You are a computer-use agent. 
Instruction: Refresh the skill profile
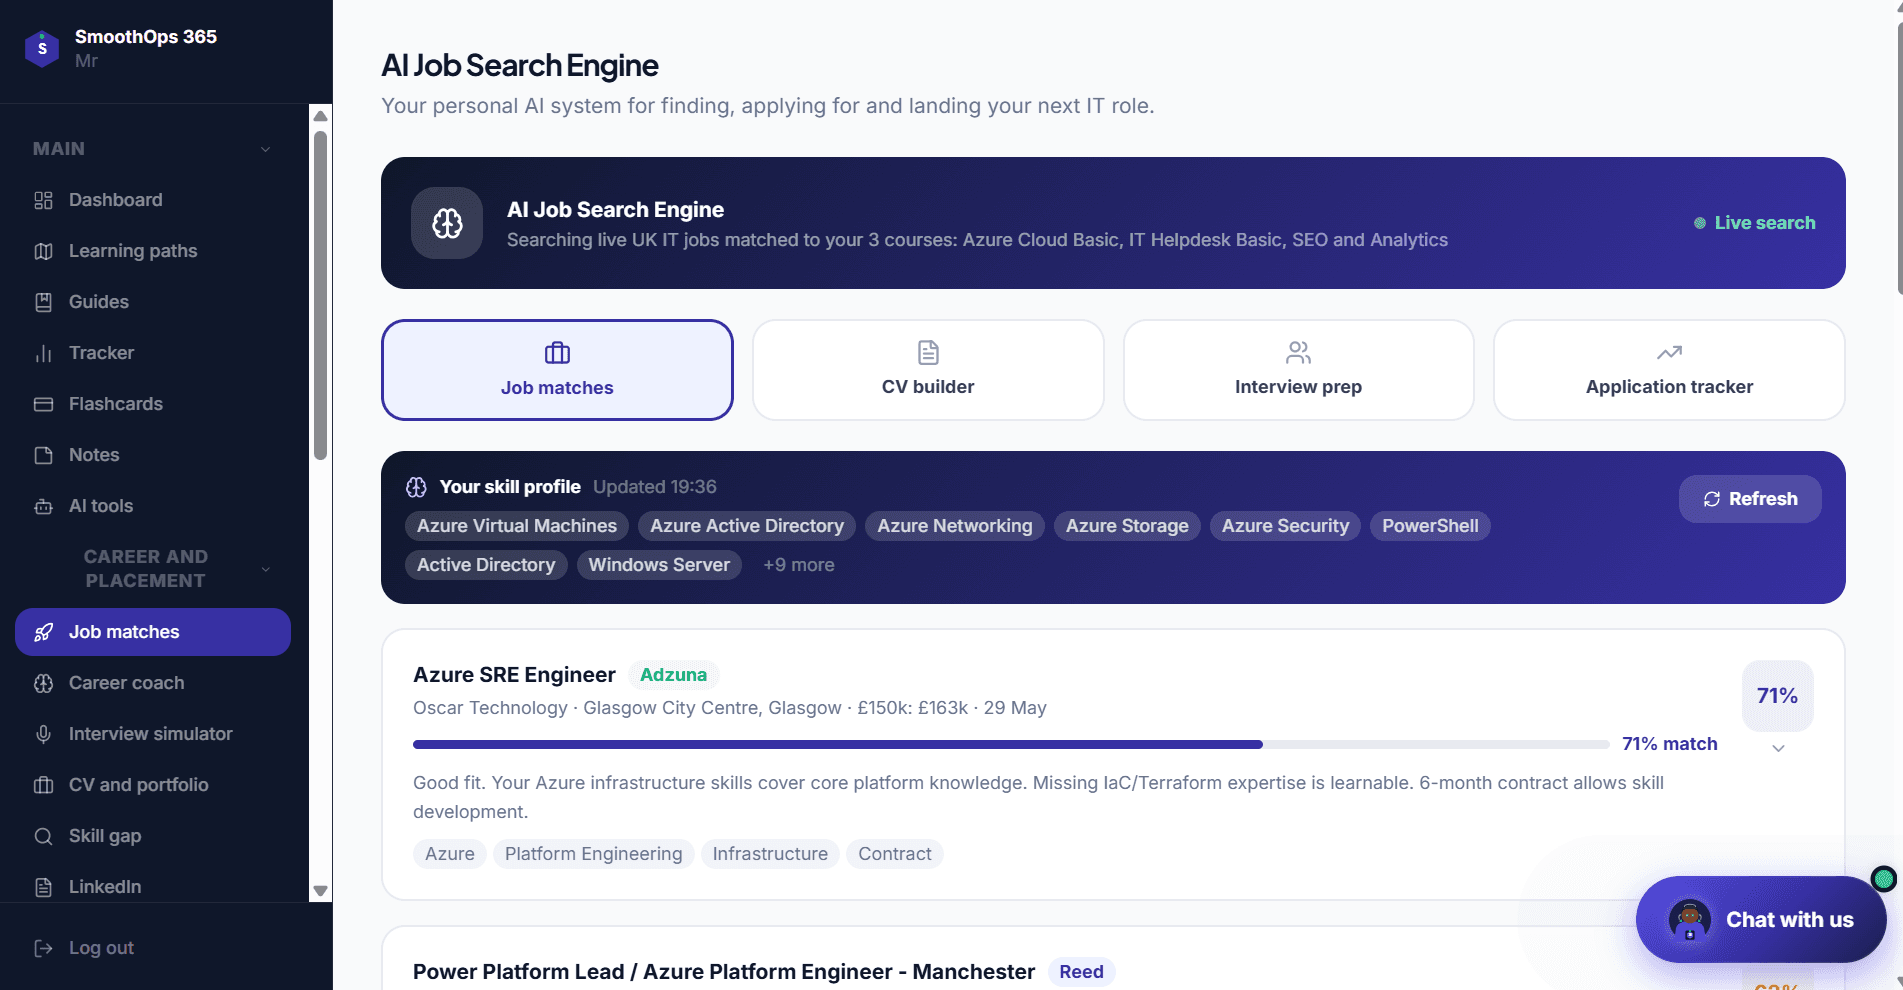[x=1750, y=499]
